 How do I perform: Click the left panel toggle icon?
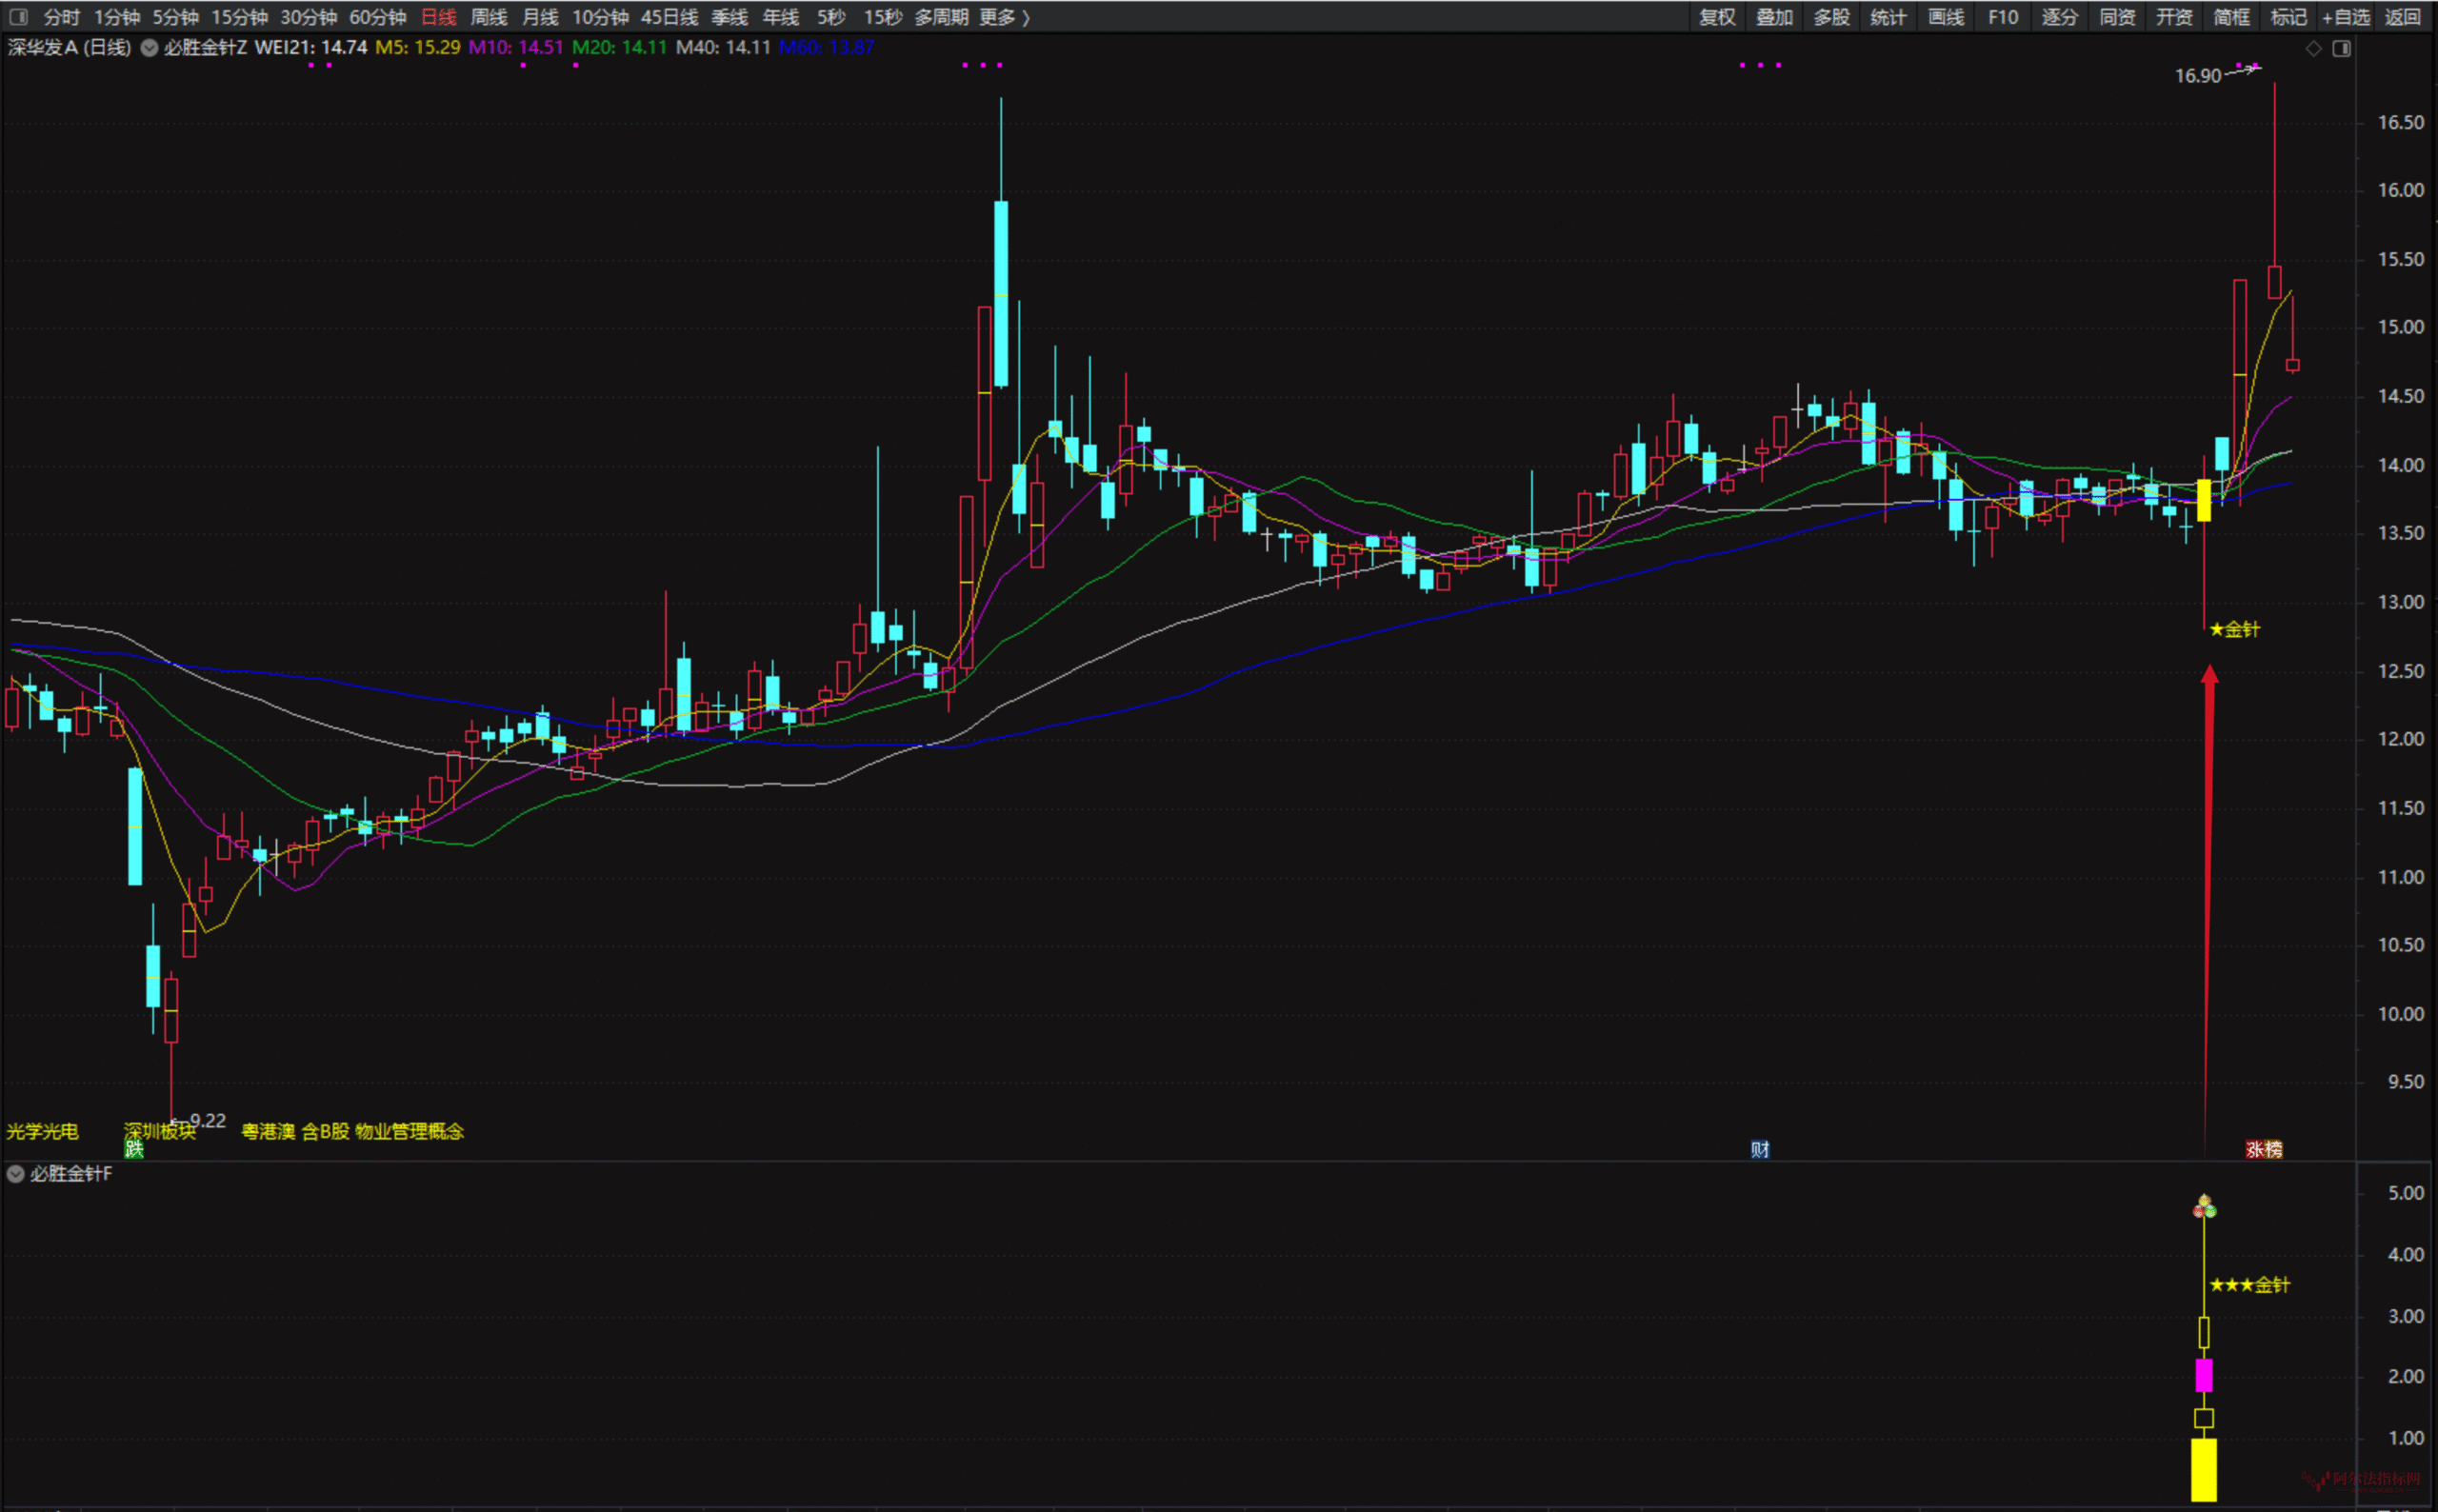pyautogui.click(x=19, y=17)
